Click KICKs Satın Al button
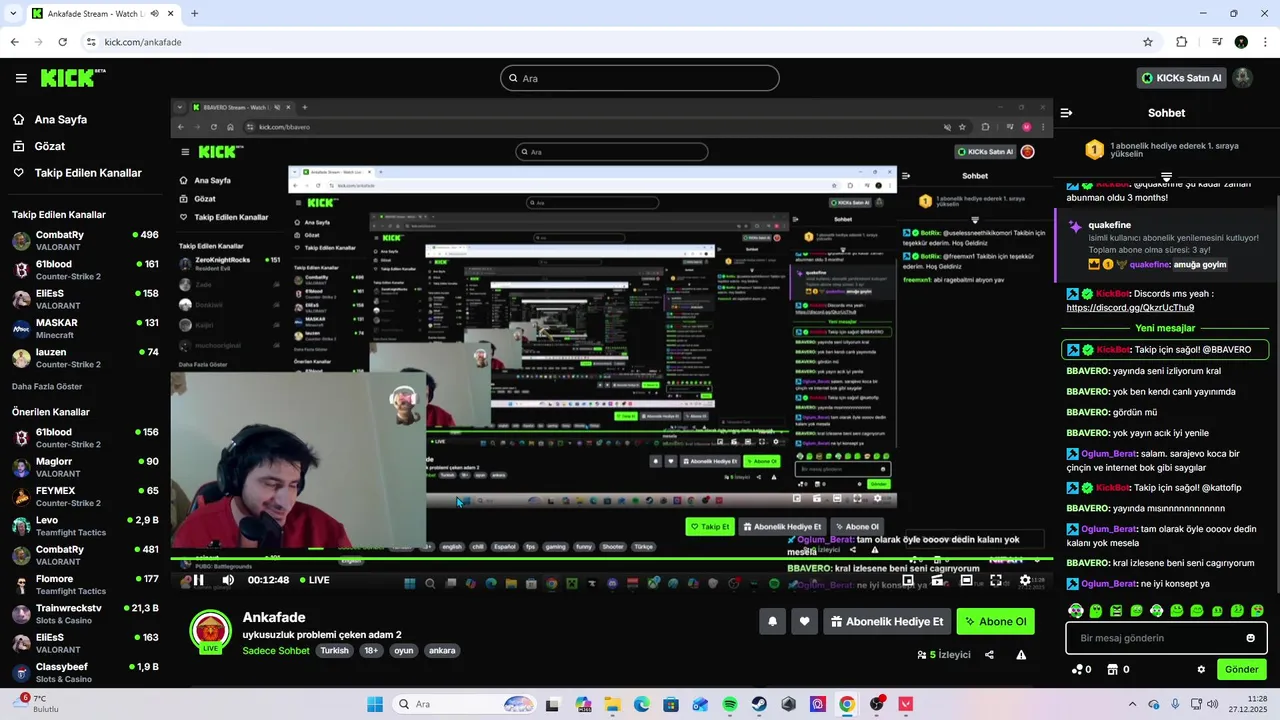 coord(1181,78)
